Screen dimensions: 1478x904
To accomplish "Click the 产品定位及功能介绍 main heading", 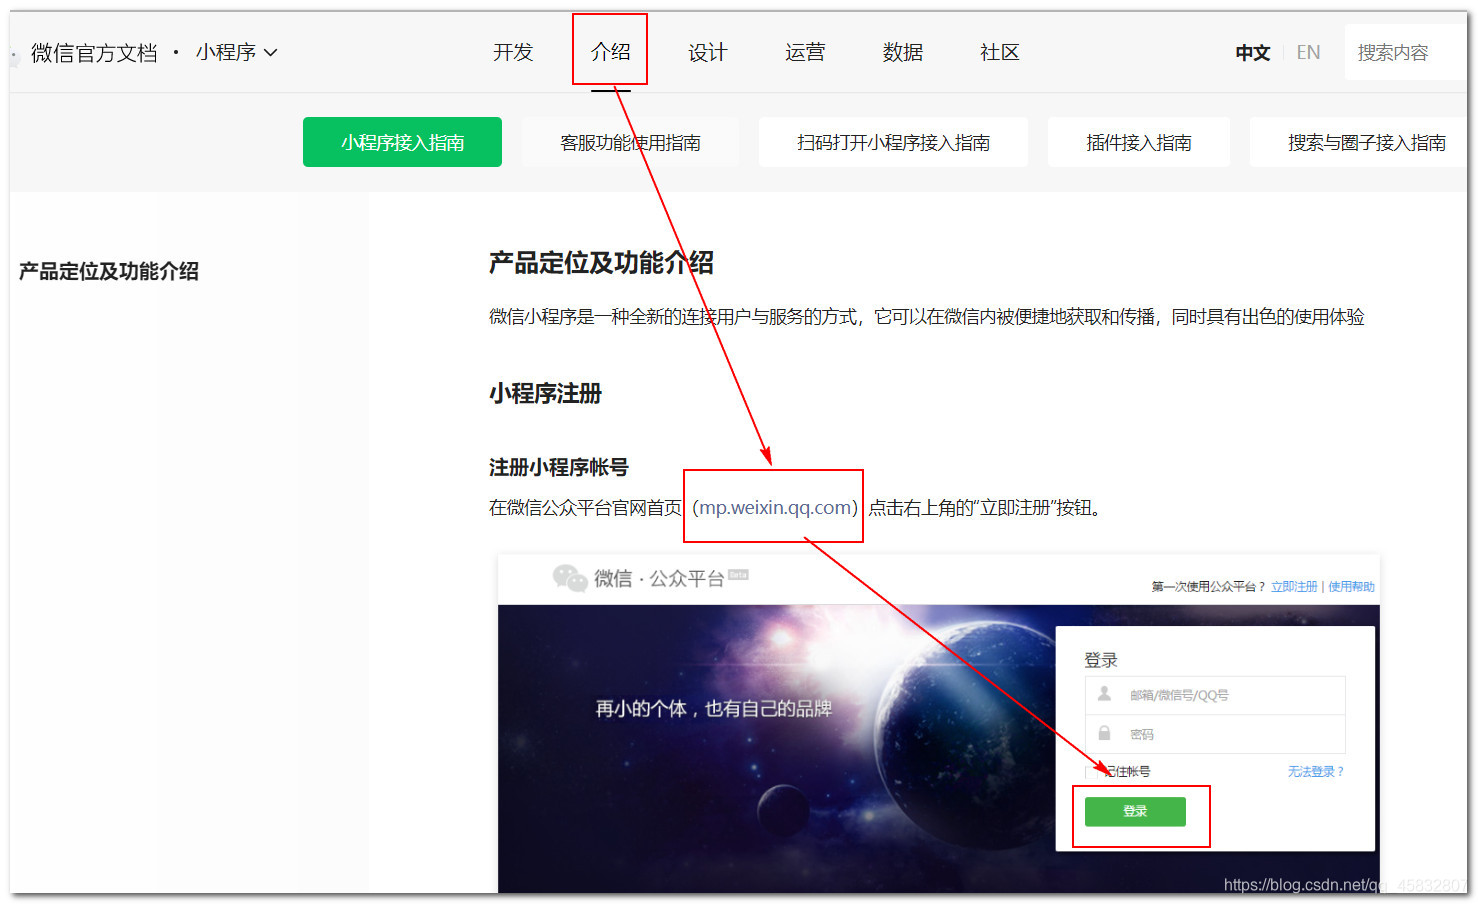I will tap(601, 263).
